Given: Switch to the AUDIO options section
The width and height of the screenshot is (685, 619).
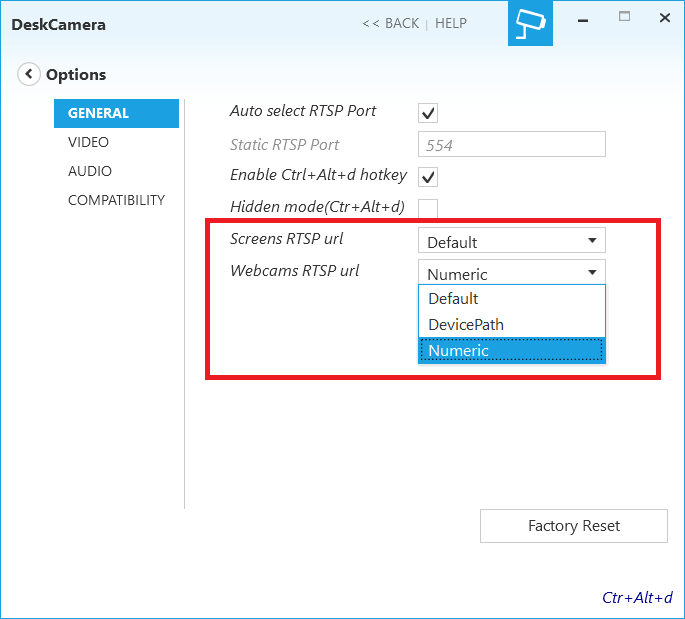Looking at the screenshot, I should click(x=90, y=171).
